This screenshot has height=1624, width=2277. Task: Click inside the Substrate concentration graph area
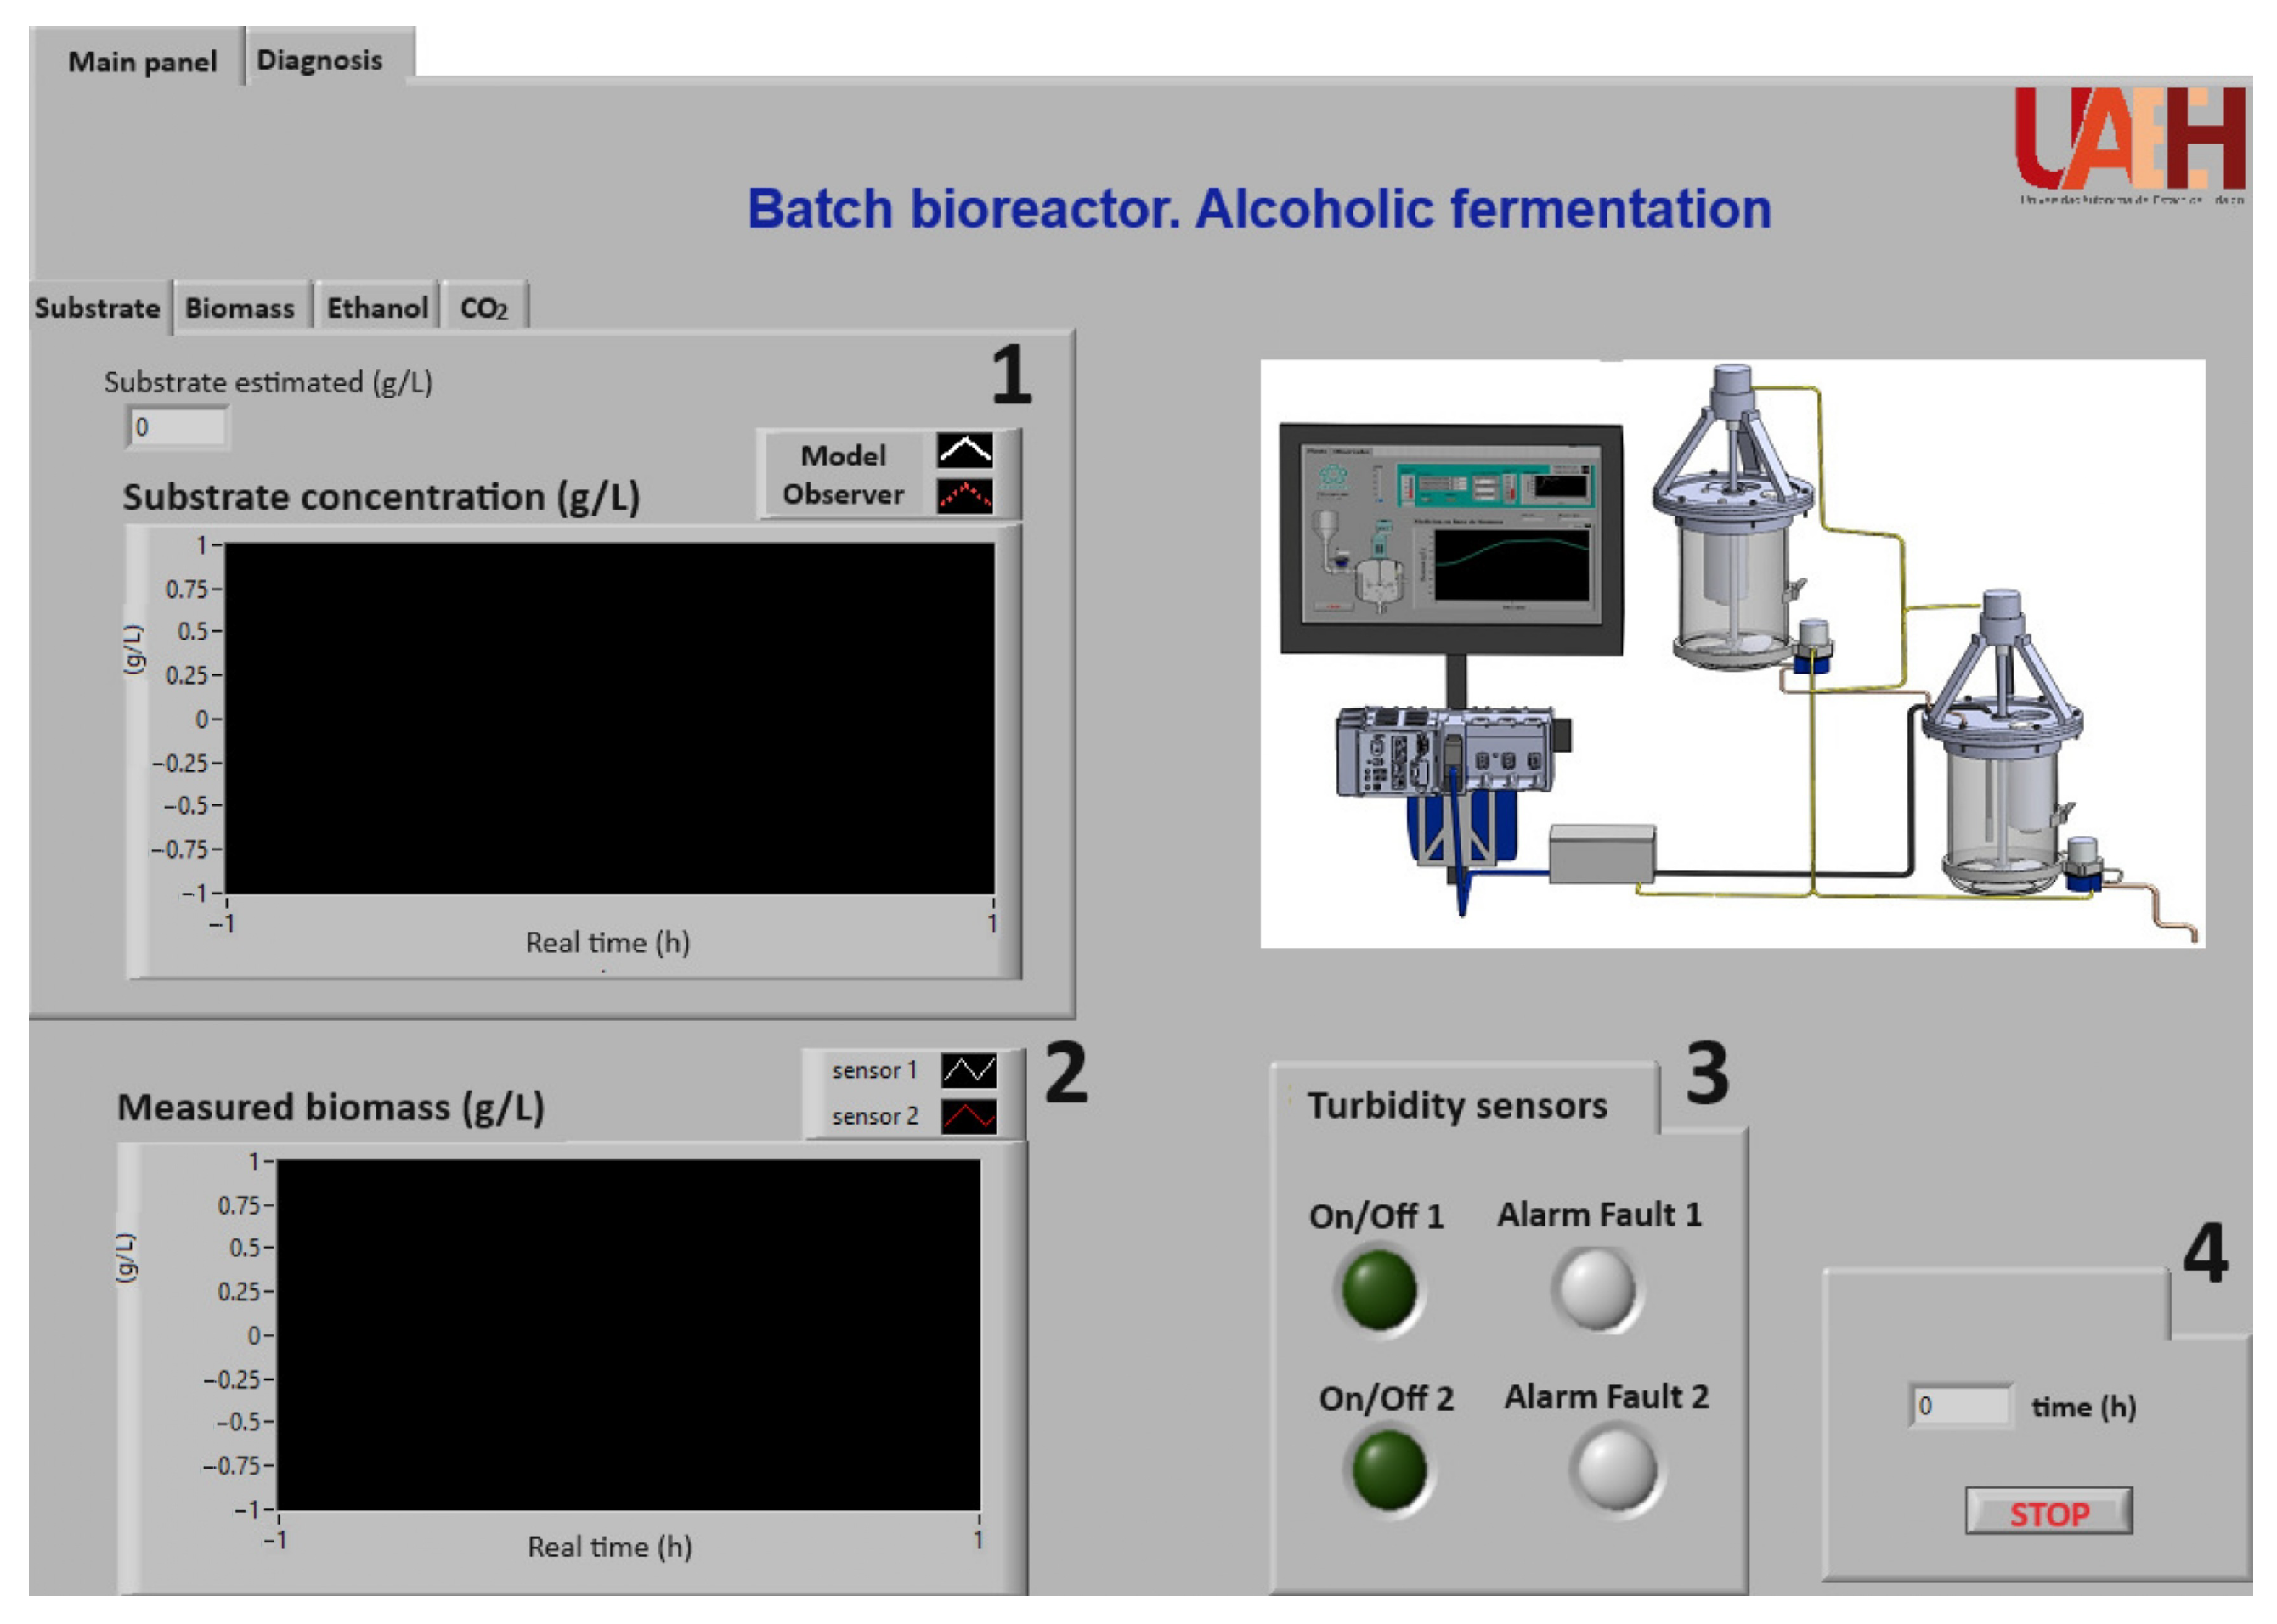pyautogui.click(x=609, y=718)
